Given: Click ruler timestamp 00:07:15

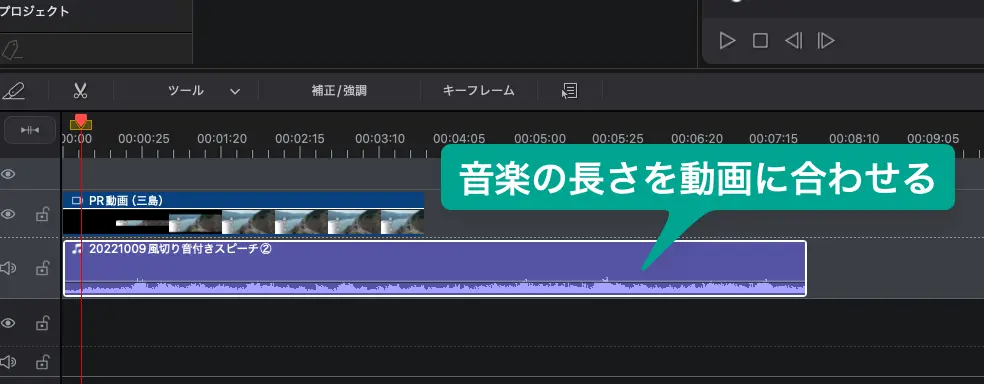Looking at the screenshot, I should 774,139.
